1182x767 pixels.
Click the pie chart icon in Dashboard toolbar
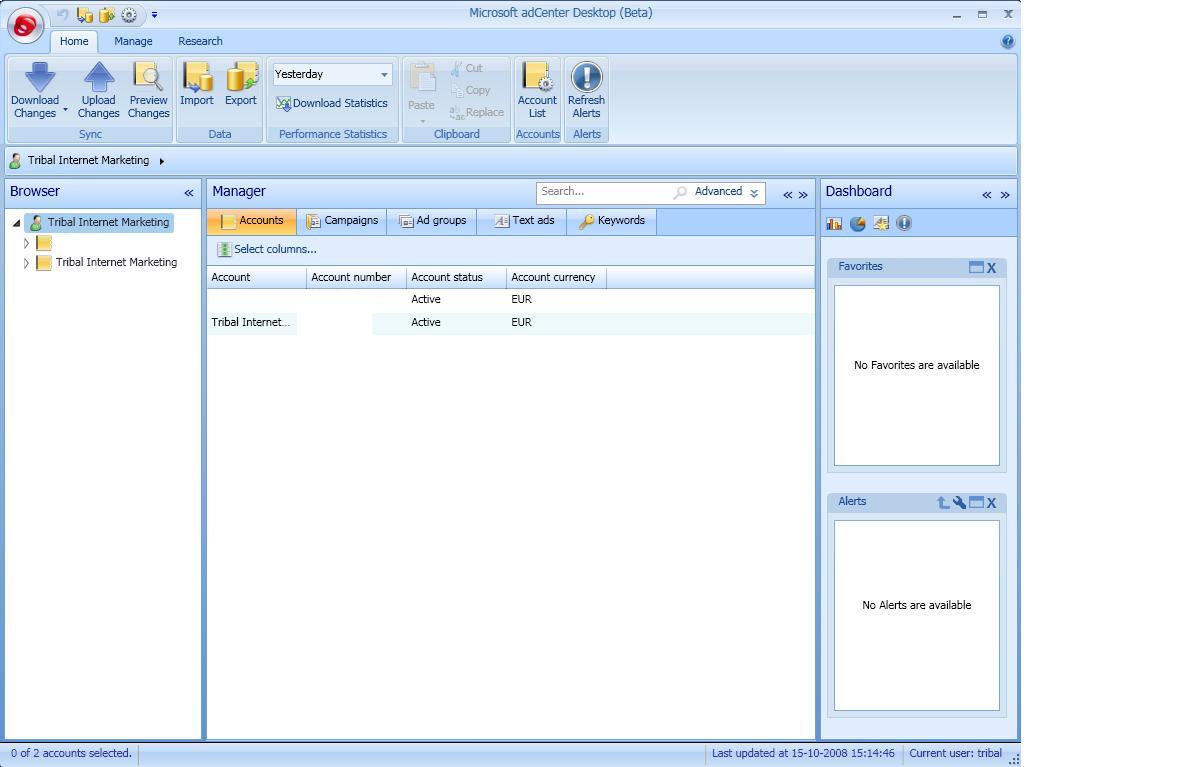point(857,223)
